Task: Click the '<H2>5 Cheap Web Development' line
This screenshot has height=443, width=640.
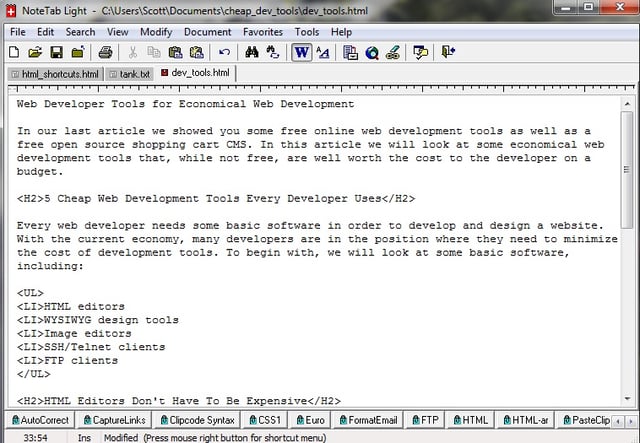Action: click(x=216, y=198)
